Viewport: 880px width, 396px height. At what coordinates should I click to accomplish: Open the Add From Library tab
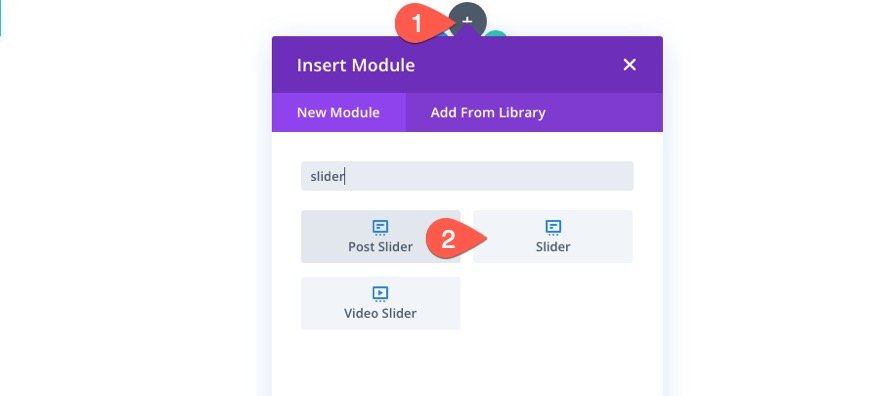coord(488,112)
